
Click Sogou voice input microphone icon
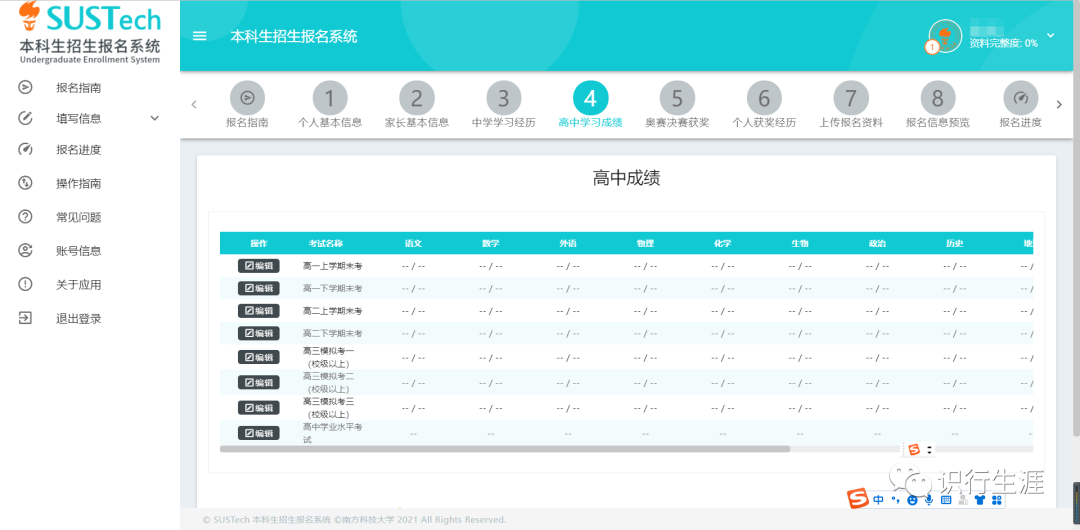(929, 500)
